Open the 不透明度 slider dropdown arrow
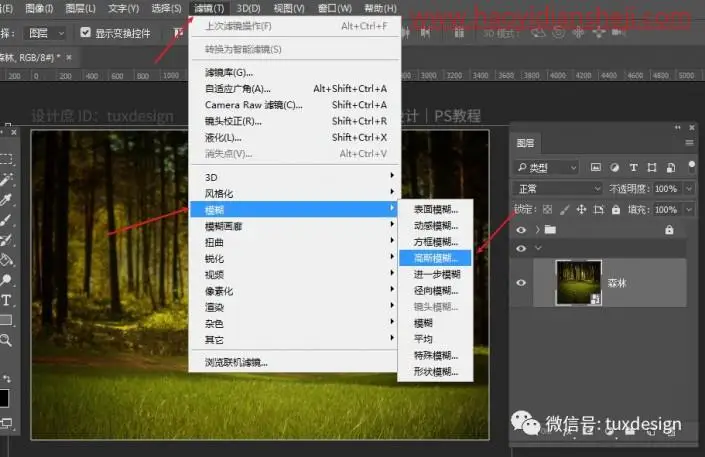Viewport: 705px width, 457px height. point(689,188)
